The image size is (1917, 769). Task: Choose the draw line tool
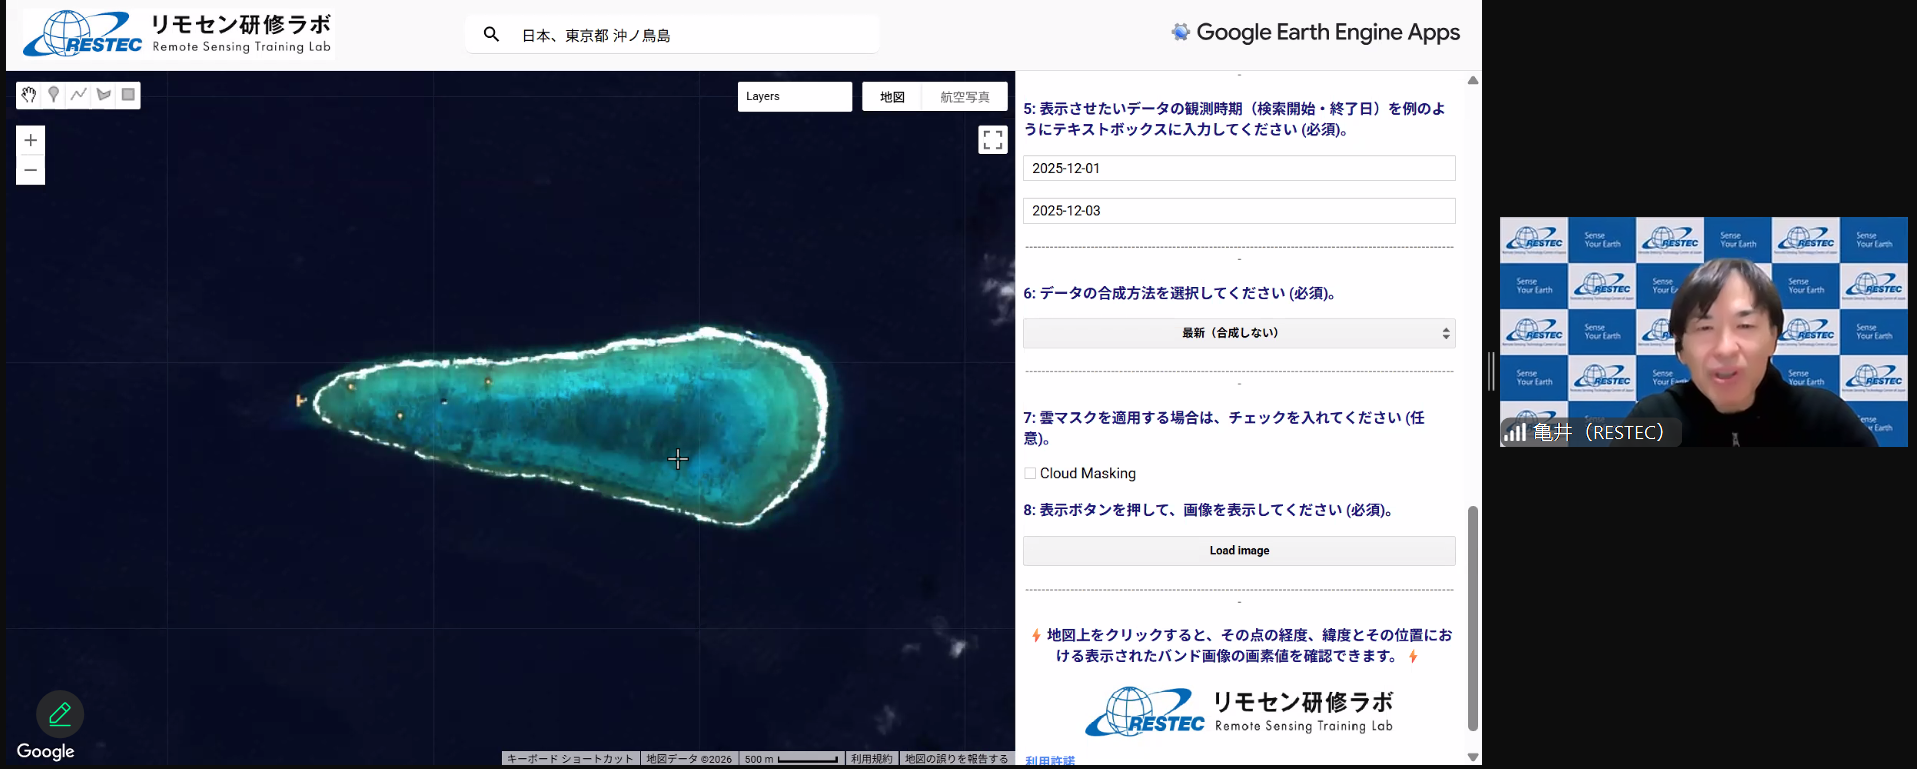click(x=79, y=95)
